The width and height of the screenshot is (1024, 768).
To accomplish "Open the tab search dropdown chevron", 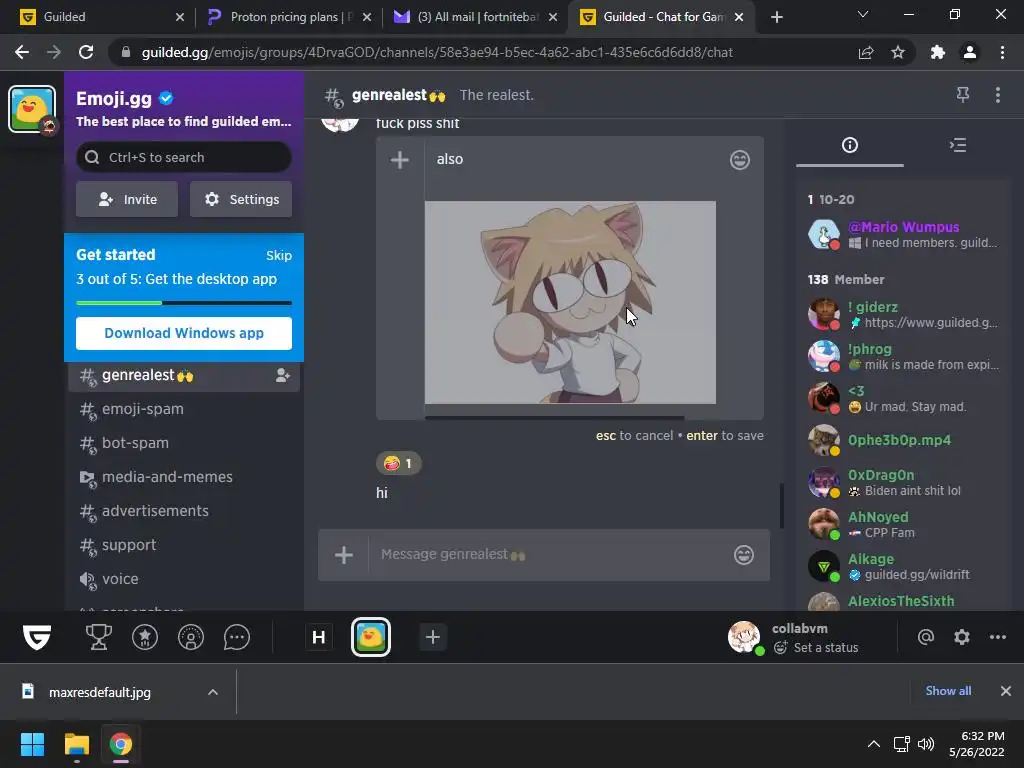I will coord(863,14).
